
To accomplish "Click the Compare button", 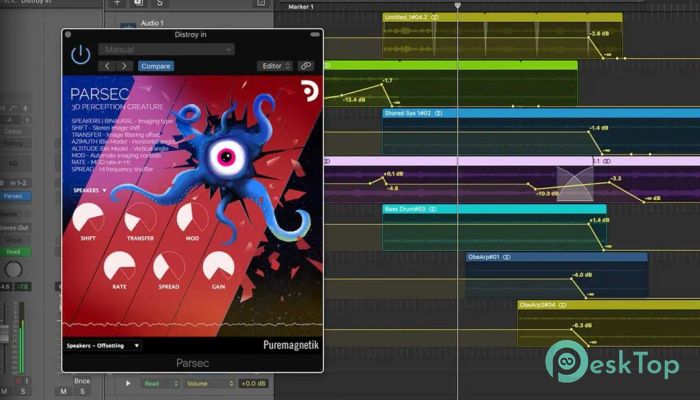I will 156,66.
